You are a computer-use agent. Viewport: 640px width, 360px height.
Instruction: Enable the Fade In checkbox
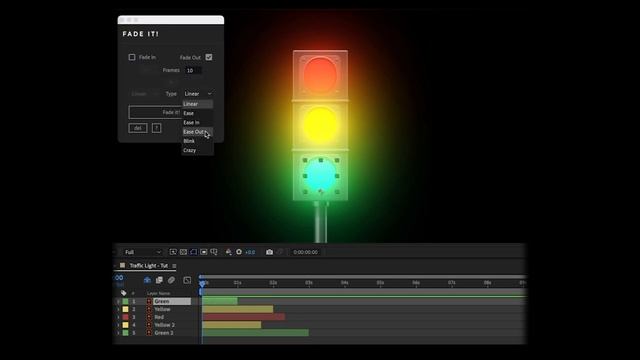(x=132, y=57)
